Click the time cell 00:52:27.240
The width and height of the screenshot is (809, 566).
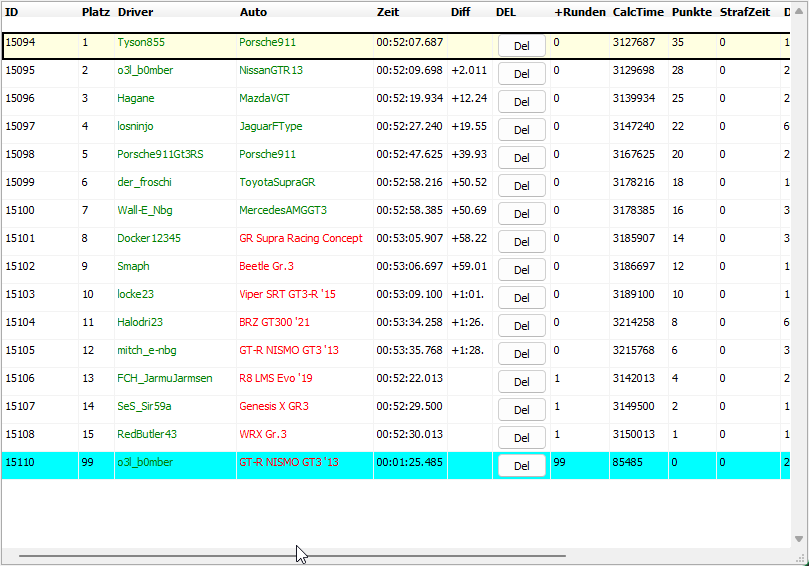pyautogui.click(x=409, y=126)
